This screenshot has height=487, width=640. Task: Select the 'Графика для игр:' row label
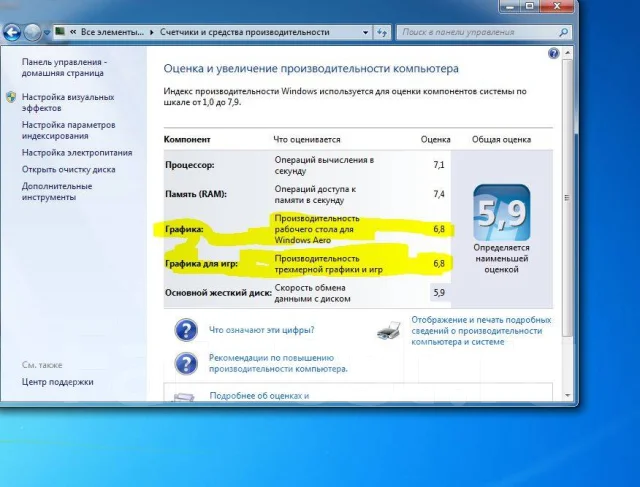(x=201, y=264)
